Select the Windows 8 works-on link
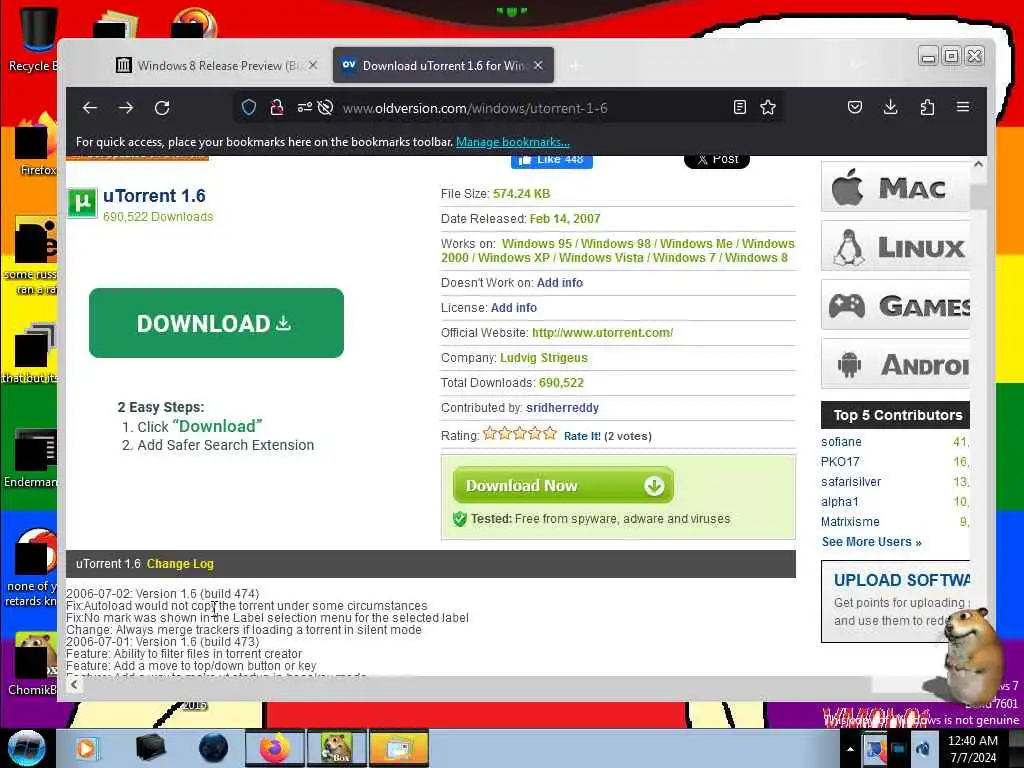Screen dimensions: 1024x768 tap(756, 258)
